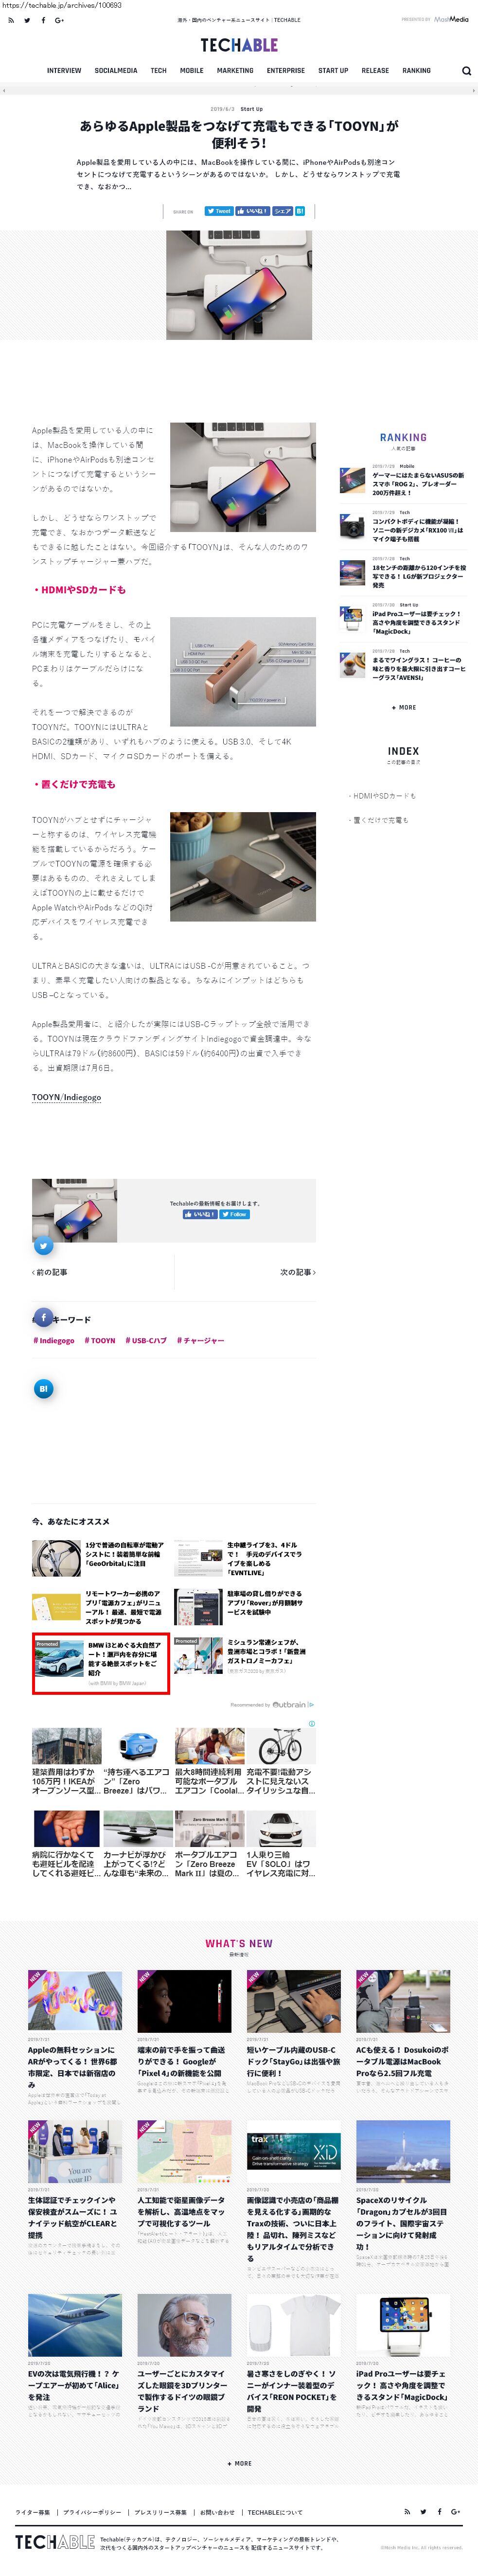Viewport: 478px width, 2576px height.
Task: Click the floating round Hatena B! button
Action: pyautogui.click(x=43, y=1388)
